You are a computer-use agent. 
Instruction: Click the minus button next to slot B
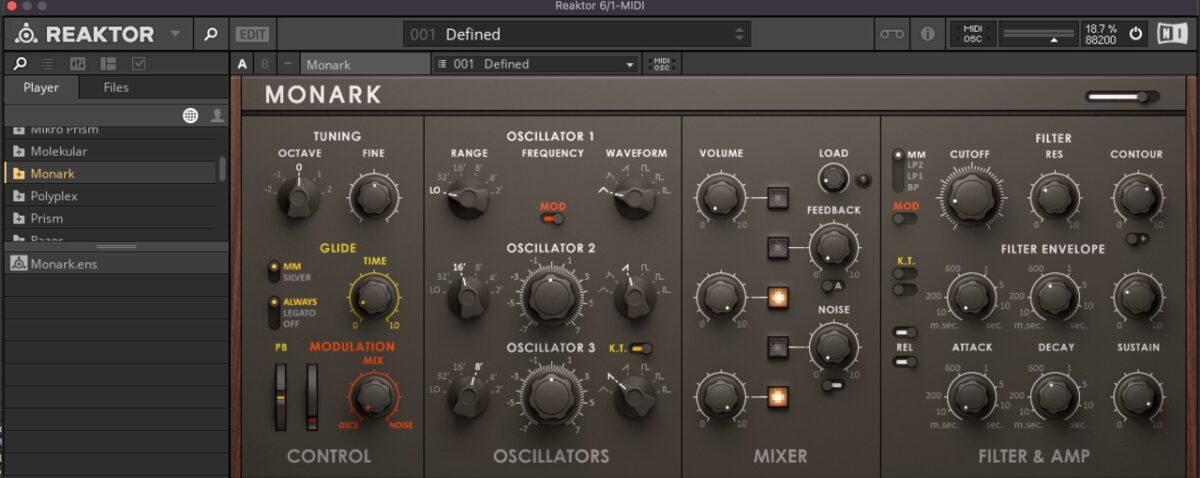(x=288, y=64)
